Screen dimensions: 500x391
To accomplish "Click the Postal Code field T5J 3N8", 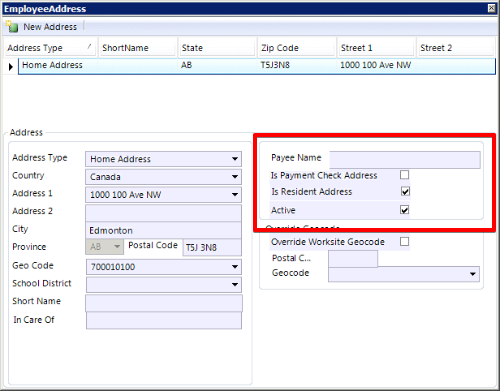I will 212,248.
